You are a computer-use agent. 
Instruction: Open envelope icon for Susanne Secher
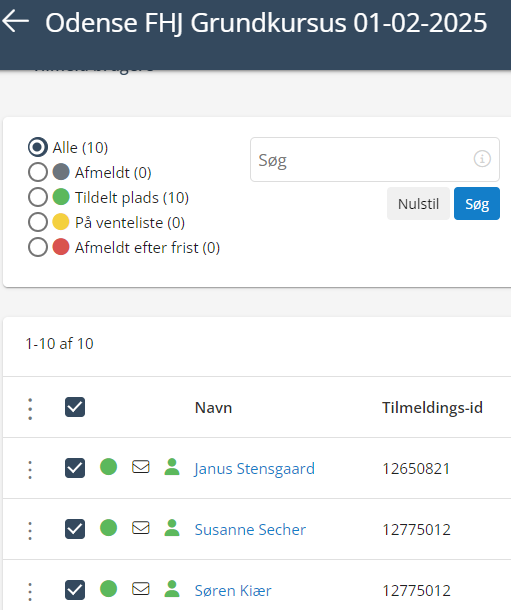pyautogui.click(x=141, y=528)
